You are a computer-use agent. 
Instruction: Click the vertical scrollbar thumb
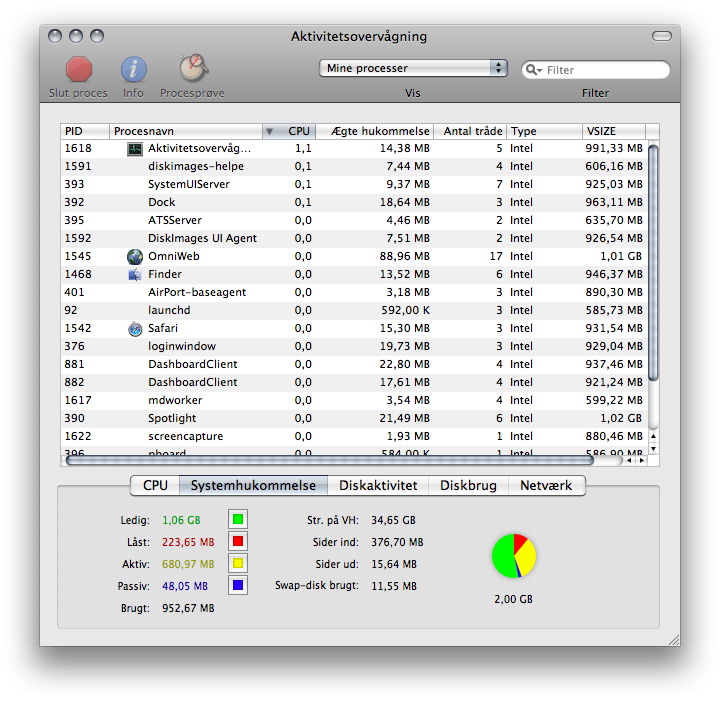[653, 262]
